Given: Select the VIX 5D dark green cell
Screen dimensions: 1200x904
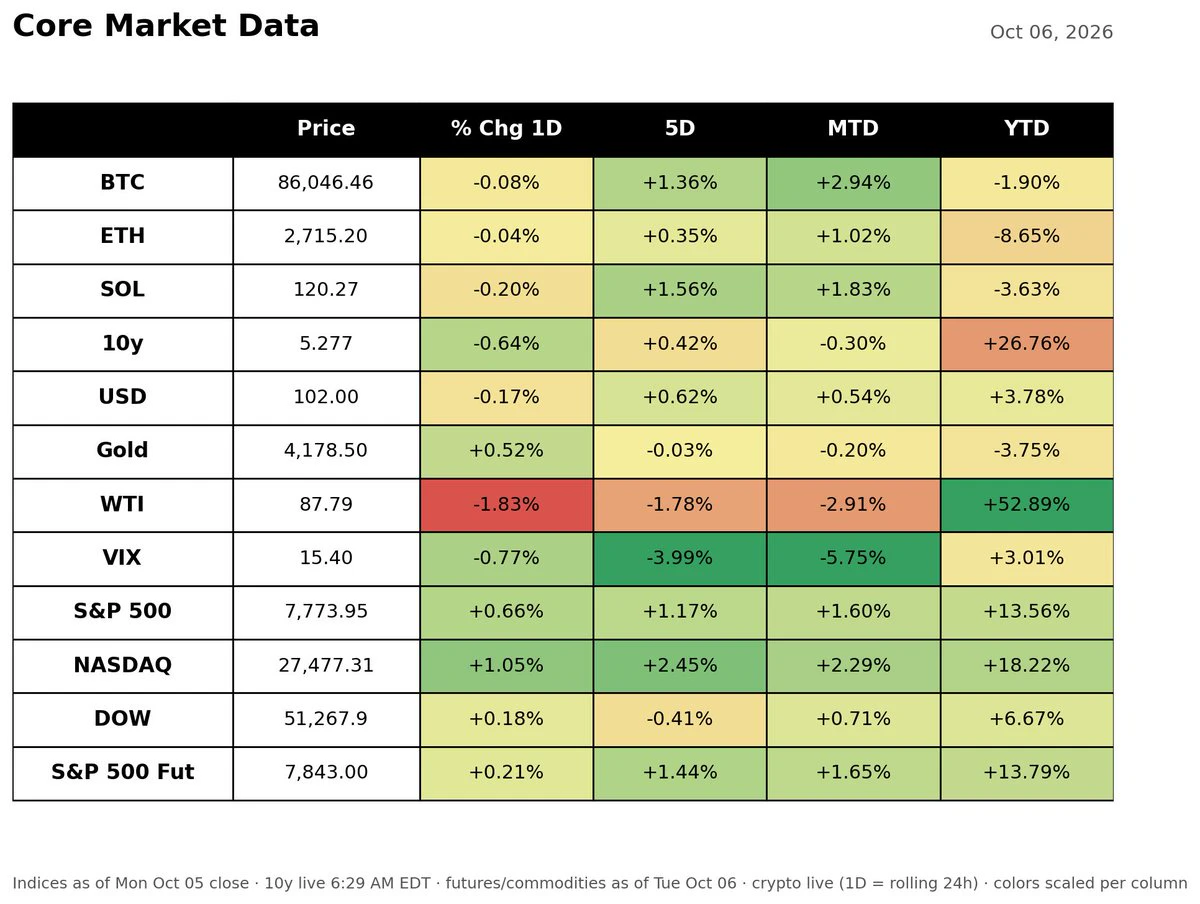Looking at the screenshot, I should click(680, 559).
